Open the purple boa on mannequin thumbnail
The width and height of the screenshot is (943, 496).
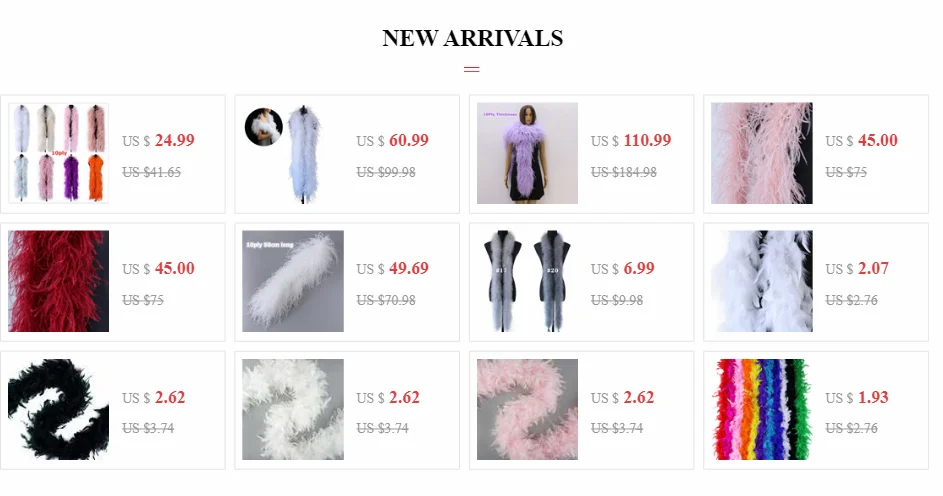527,153
